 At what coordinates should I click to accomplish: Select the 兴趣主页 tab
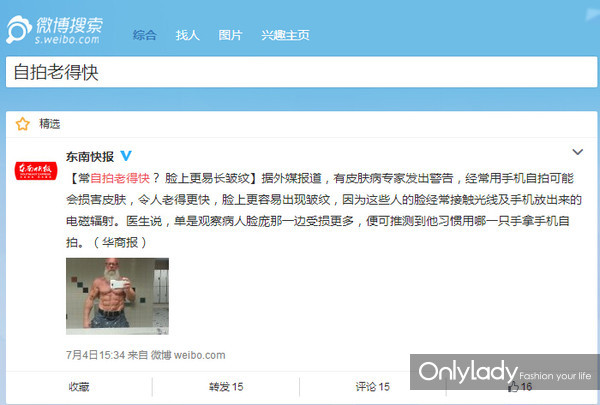click(x=285, y=35)
